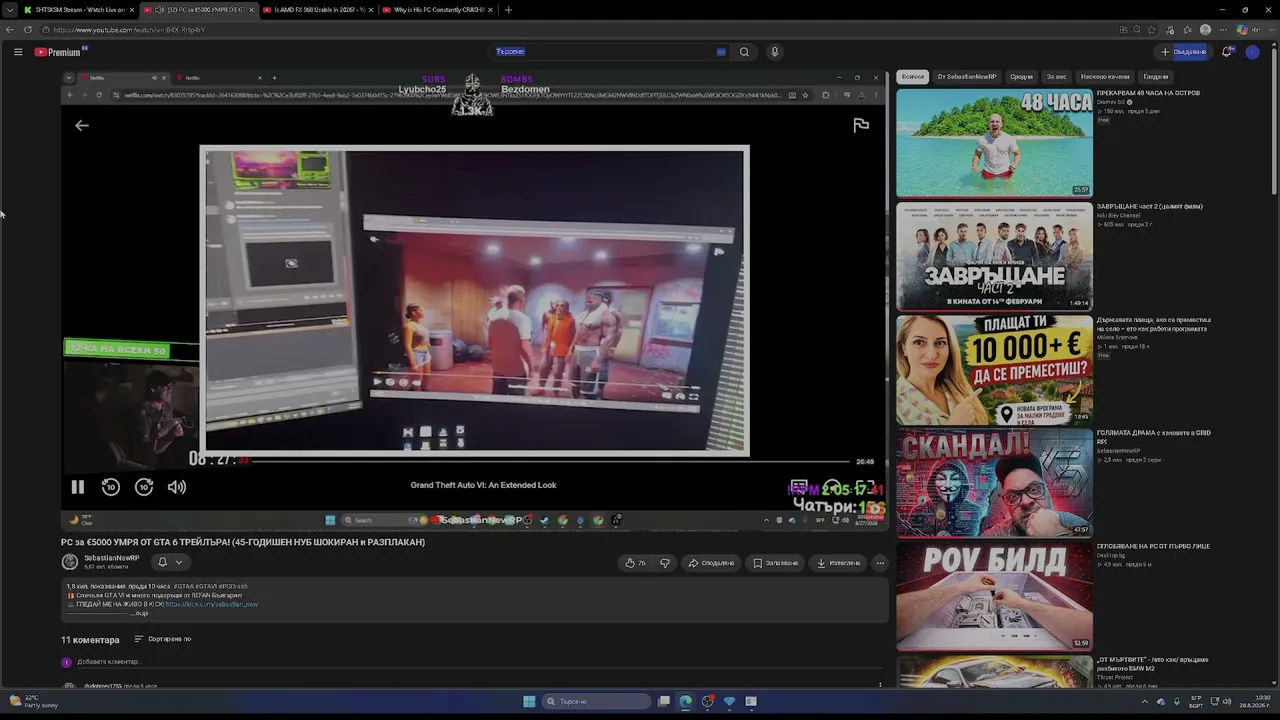The width and height of the screenshot is (1280, 720).
Task: Open browser Settings and more ellipsis
Action: tap(1223, 30)
